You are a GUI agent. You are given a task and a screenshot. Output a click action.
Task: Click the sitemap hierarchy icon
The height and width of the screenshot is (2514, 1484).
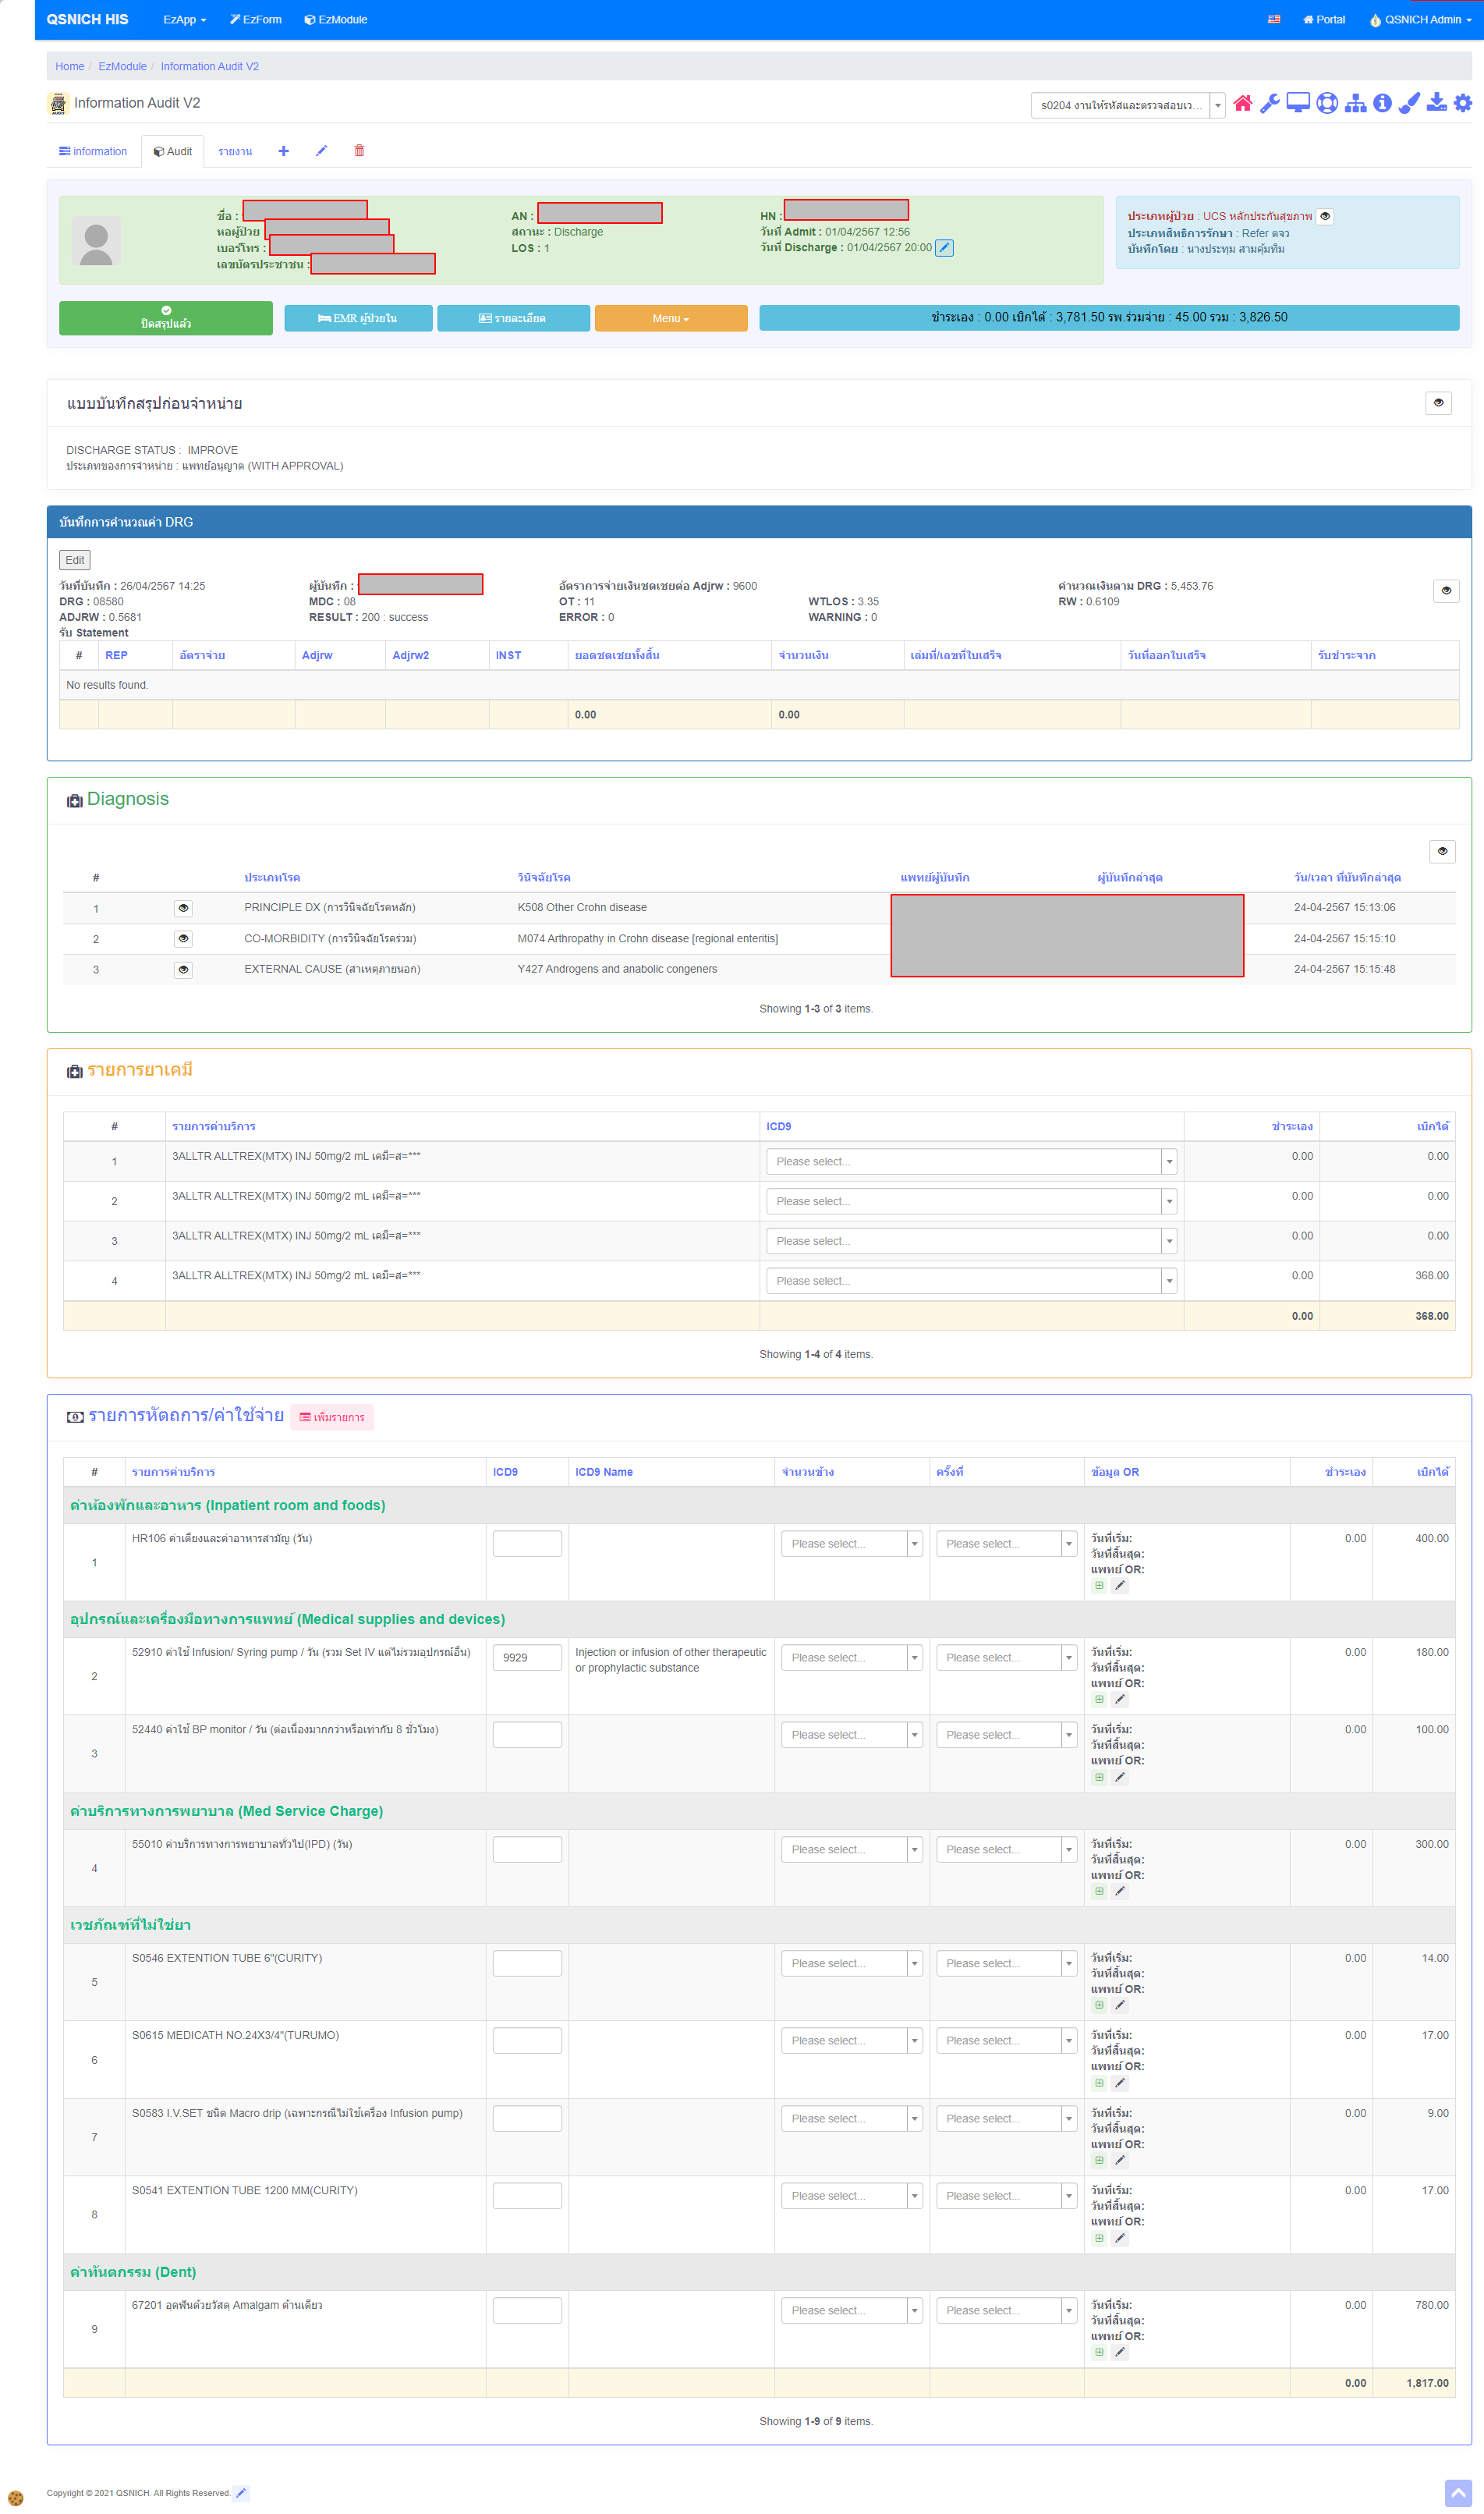(x=1355, y=104)
